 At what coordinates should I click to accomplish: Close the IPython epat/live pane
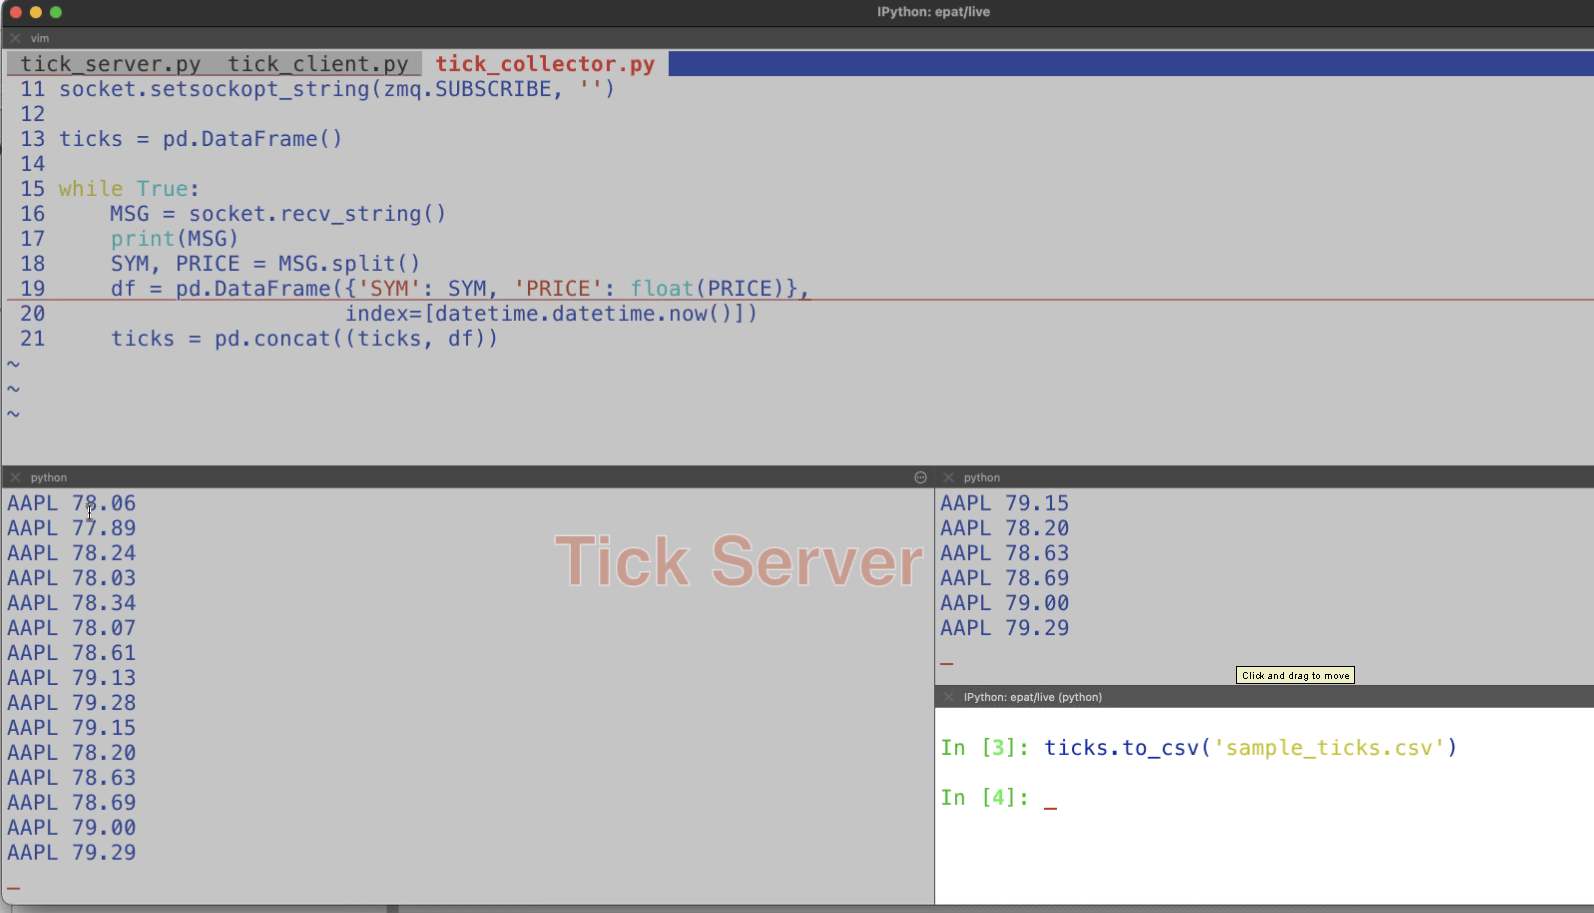coord(948,697)
